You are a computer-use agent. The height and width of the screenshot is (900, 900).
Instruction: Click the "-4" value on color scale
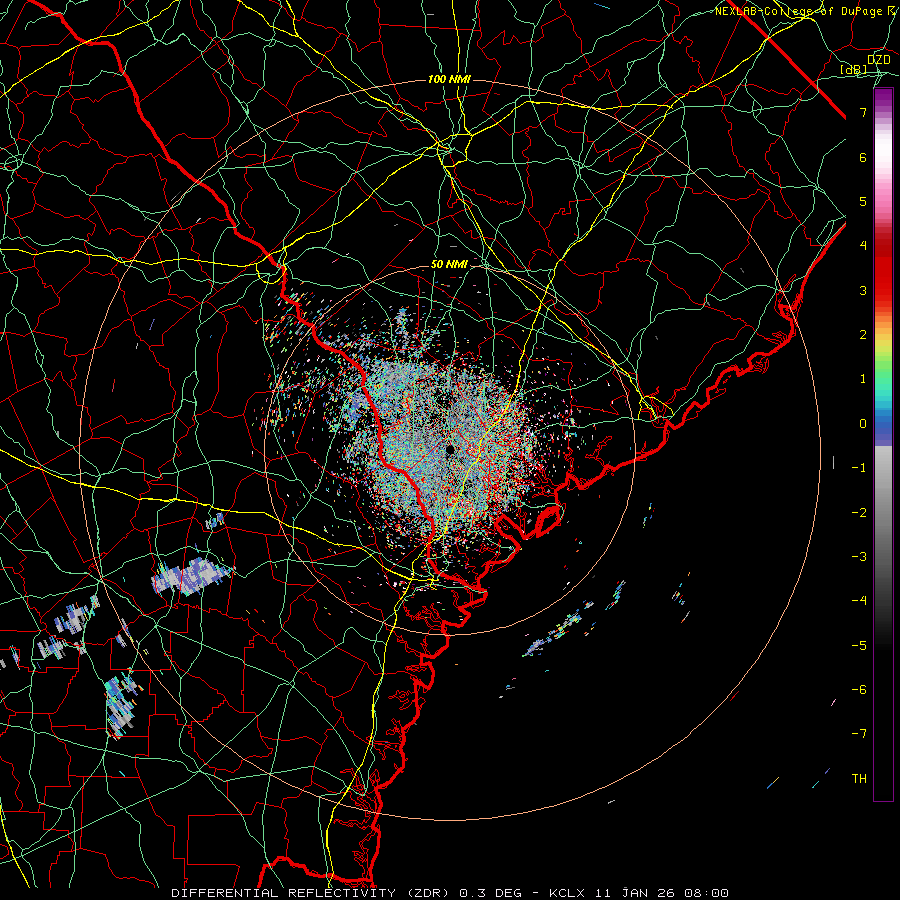[x=859, y=600]
